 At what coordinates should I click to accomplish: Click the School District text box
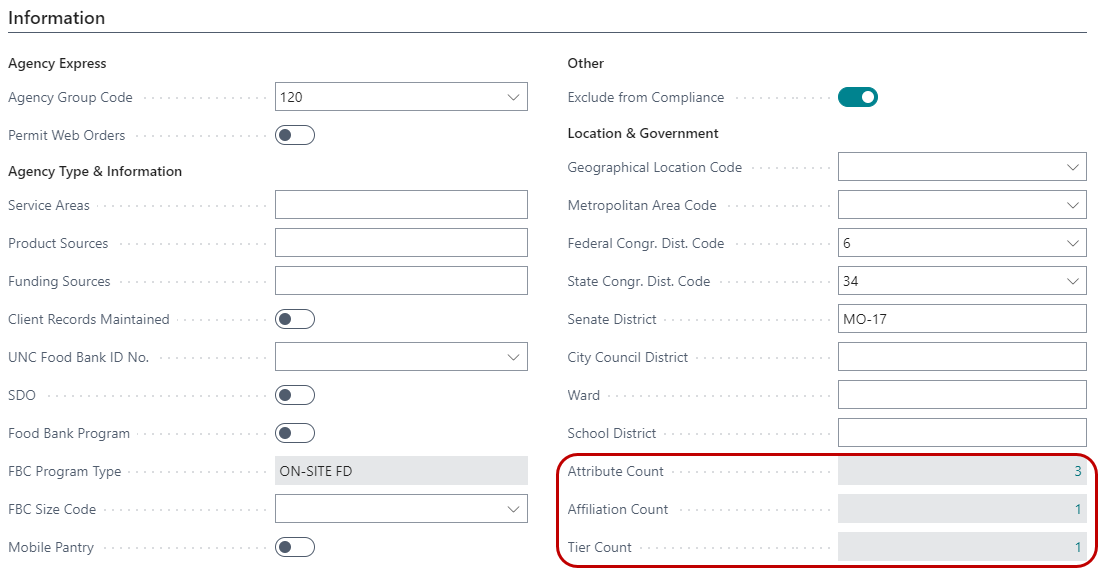(962, 433)
